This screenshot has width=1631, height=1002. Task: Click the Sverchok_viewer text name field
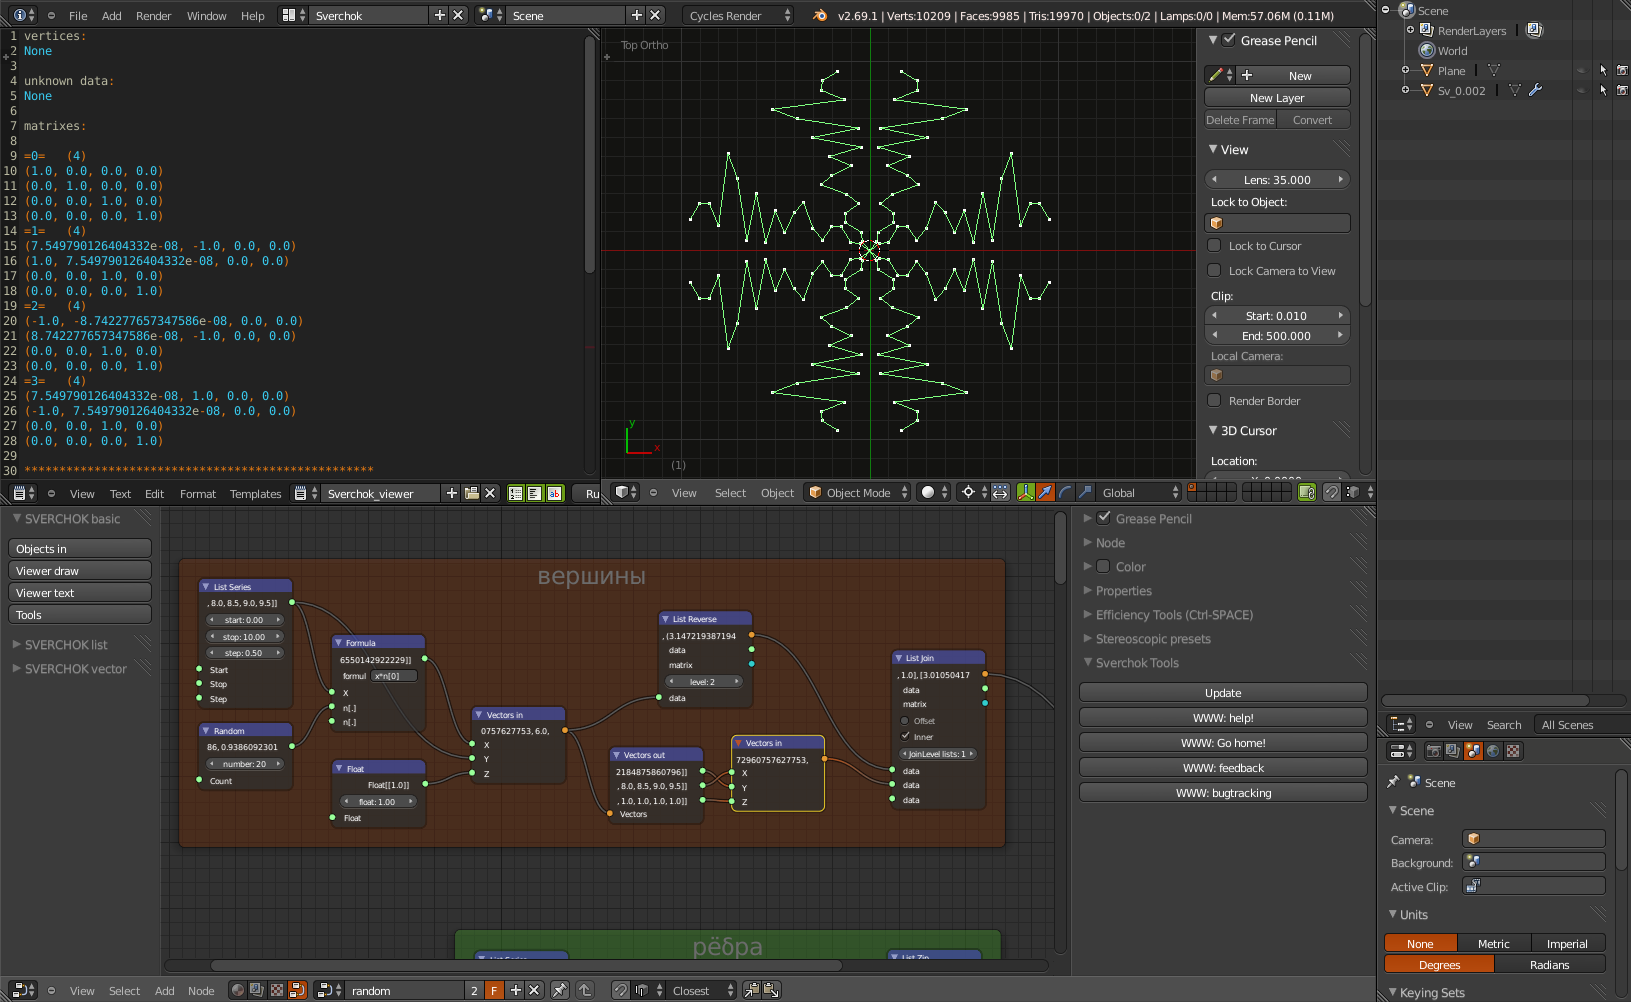(x=382, y=493)
